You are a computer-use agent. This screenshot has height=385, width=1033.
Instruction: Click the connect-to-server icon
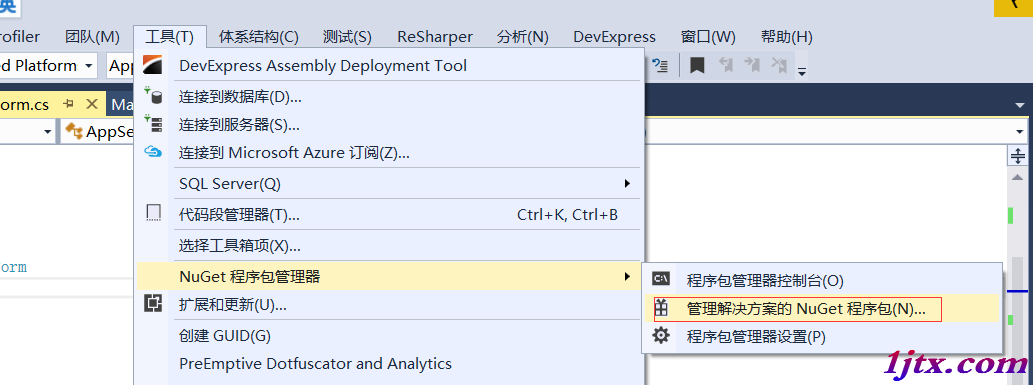153,123
